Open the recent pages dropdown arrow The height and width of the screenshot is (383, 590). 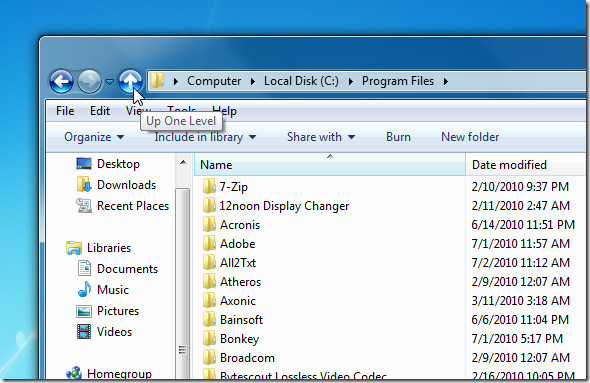109,81
